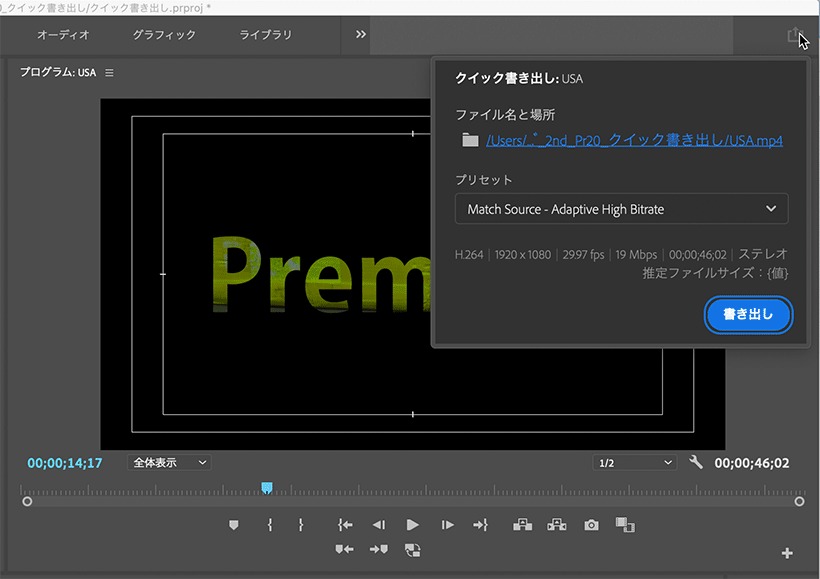The image size is (820, 579).
Task: Toggle the loop playback icon
Action: click(x=413, y=550)
